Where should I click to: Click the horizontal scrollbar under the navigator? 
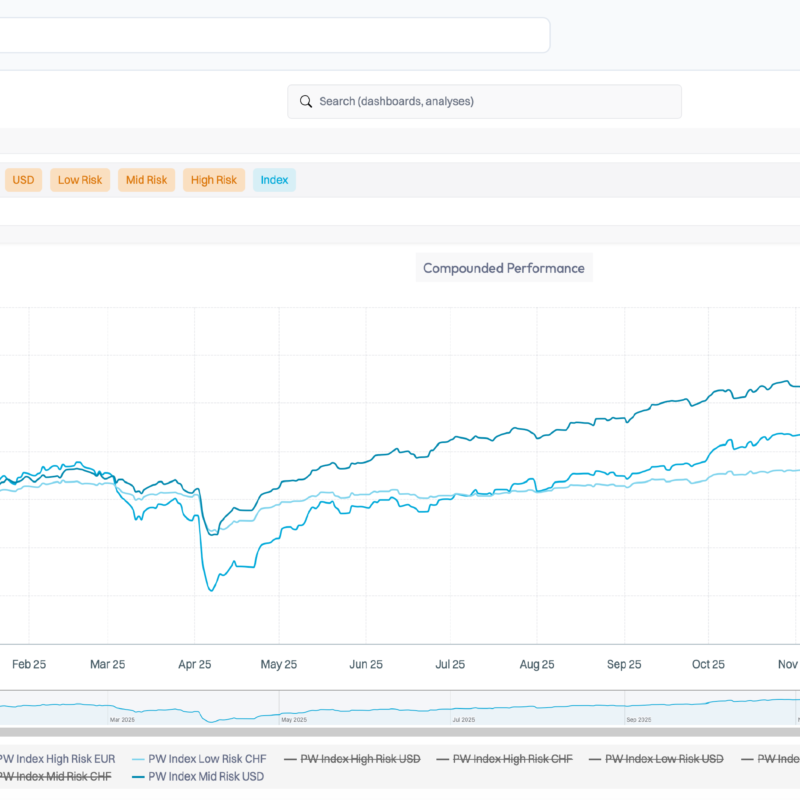click(400, 730)
